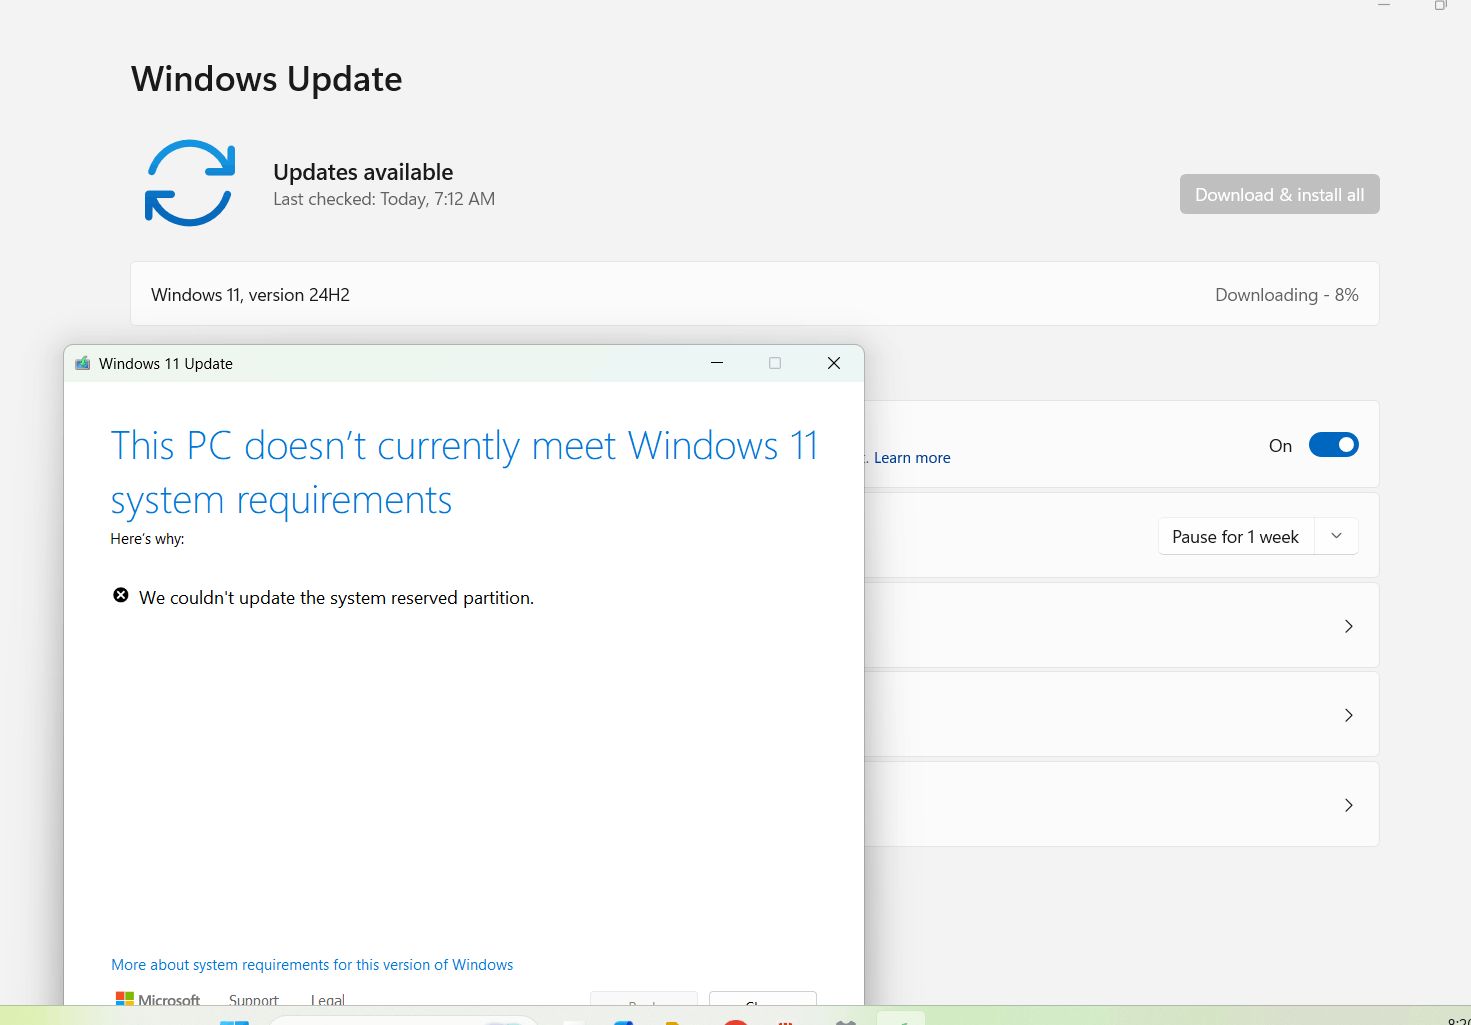Click the Updates available status heading
The height and width of the screenshot is (1025, 1471).
click(363, 172)
